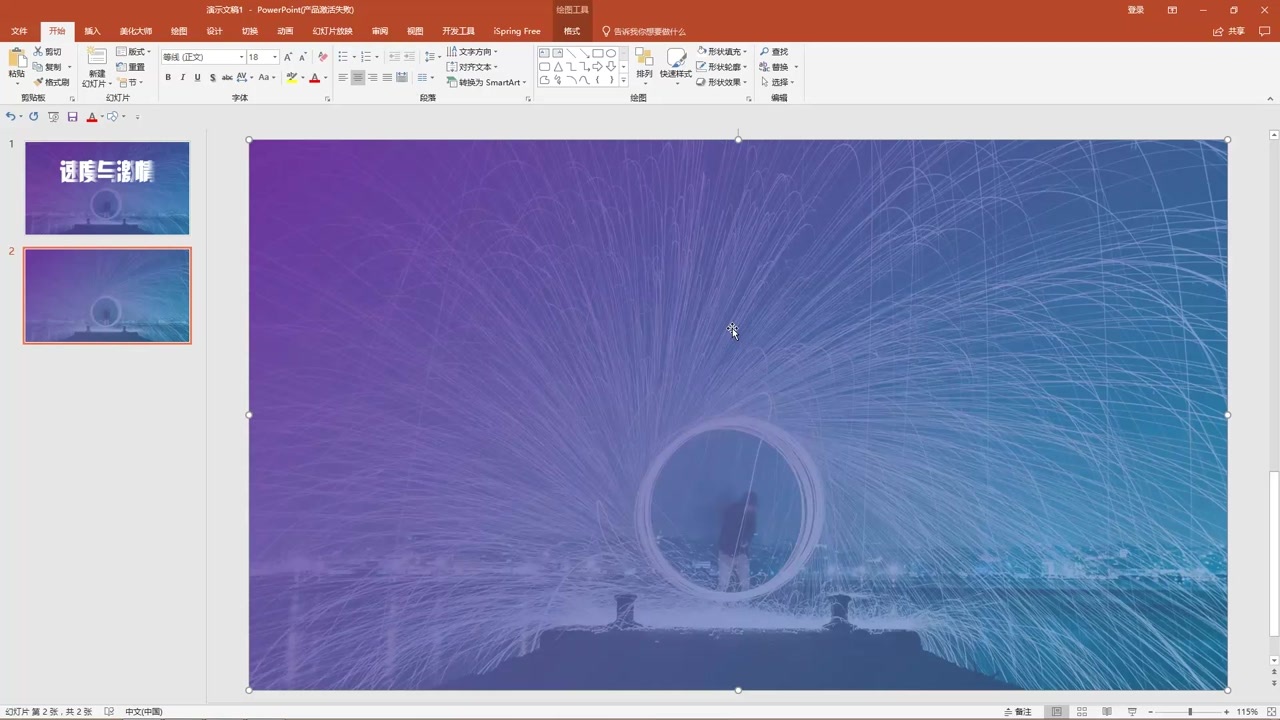Click the zoom slider handle in status bar

pyautogui.click(x=1190, y=712)
